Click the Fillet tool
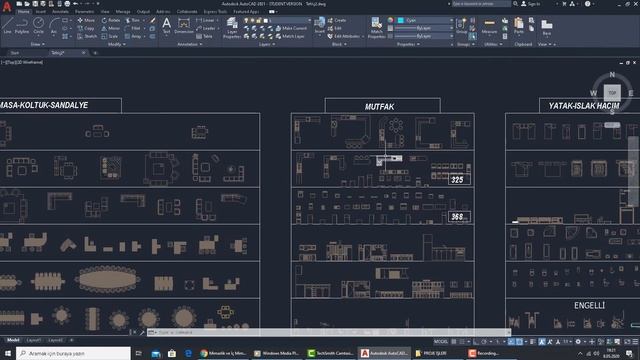The height and width of the screenshot is (360, 640). pyautogui.click(x=133, y=28)
